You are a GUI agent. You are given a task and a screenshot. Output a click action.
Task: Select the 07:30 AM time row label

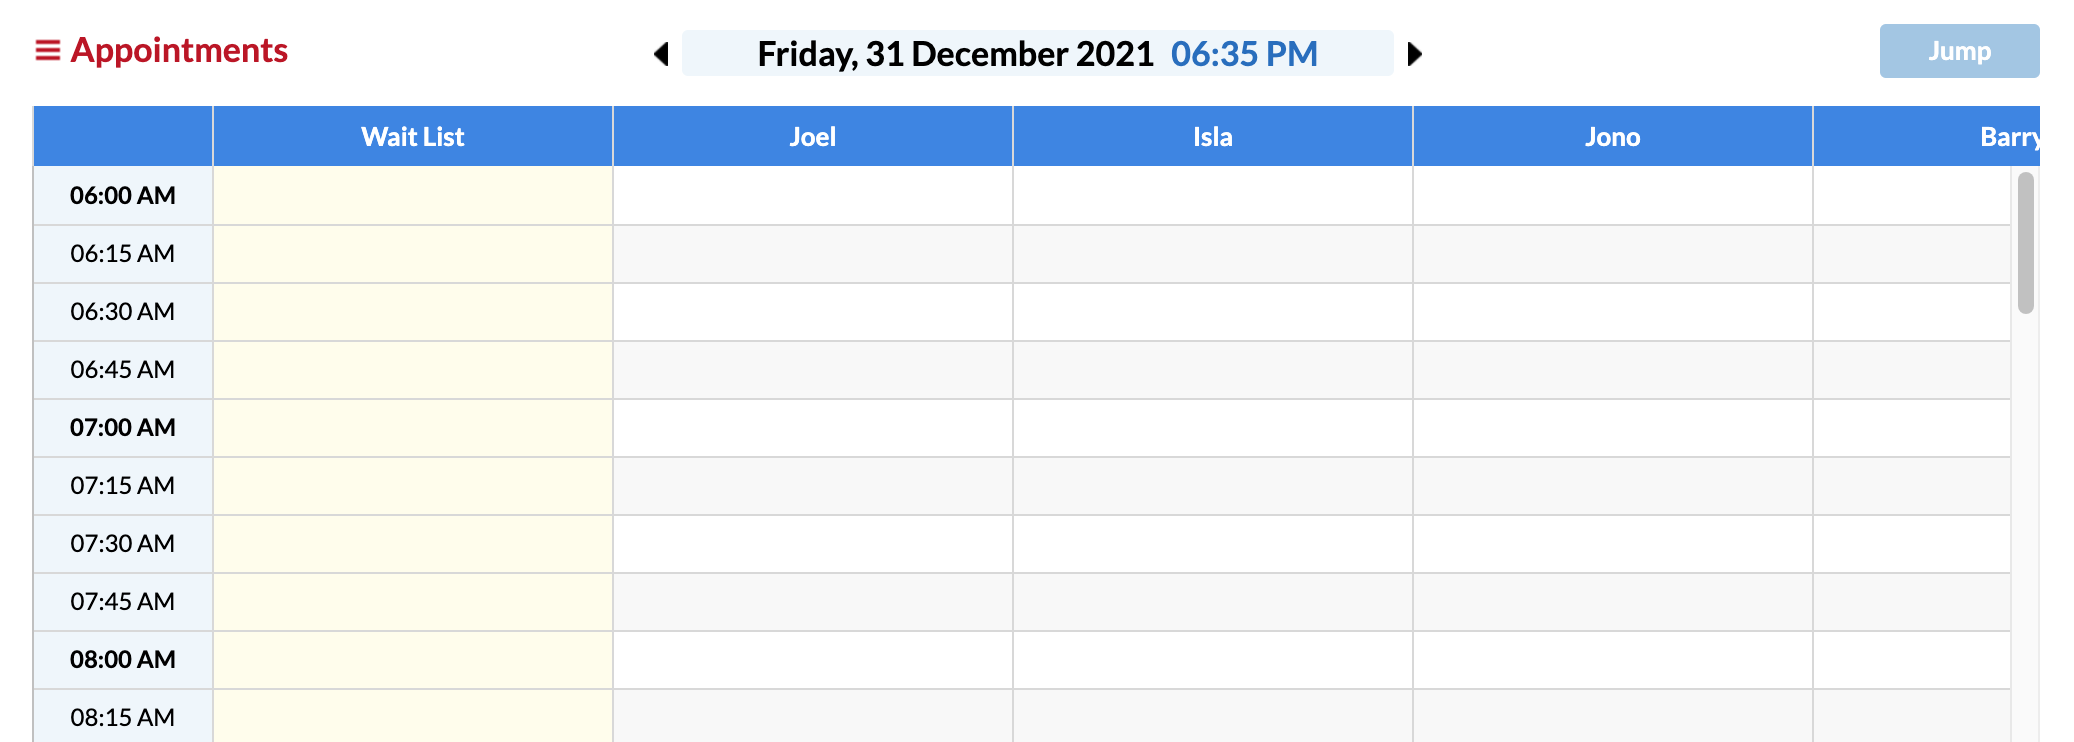pos(122,544)
